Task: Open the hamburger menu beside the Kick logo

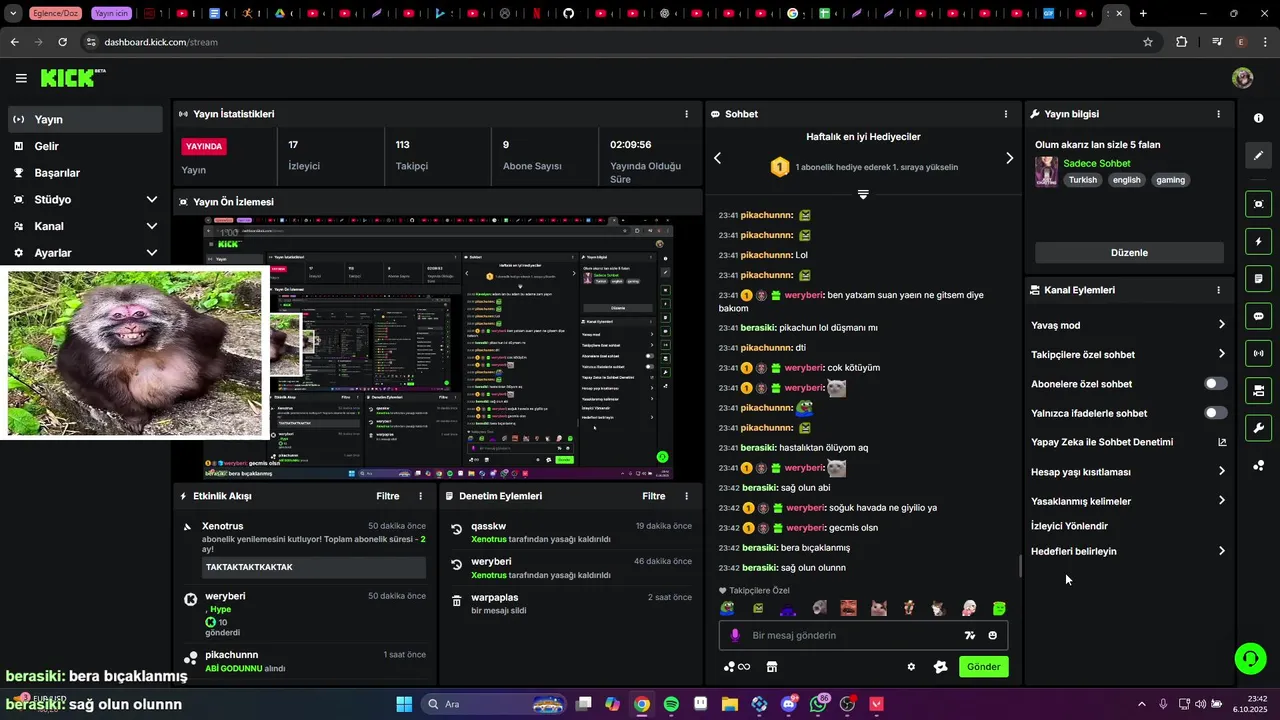Action: click(21, 78)
